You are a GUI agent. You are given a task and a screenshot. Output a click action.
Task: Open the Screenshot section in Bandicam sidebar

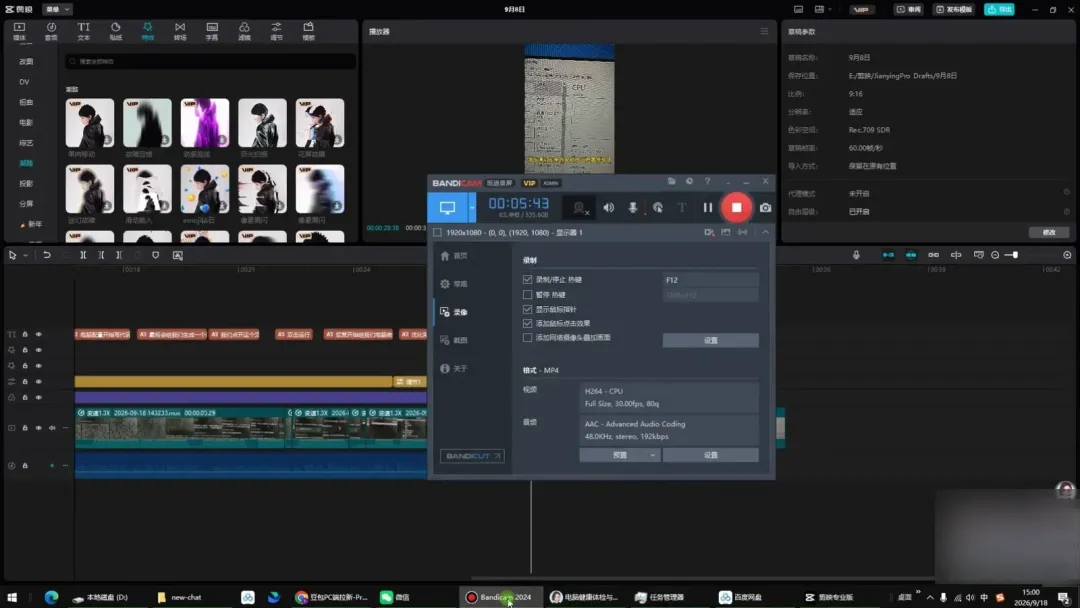pos(455,340)
